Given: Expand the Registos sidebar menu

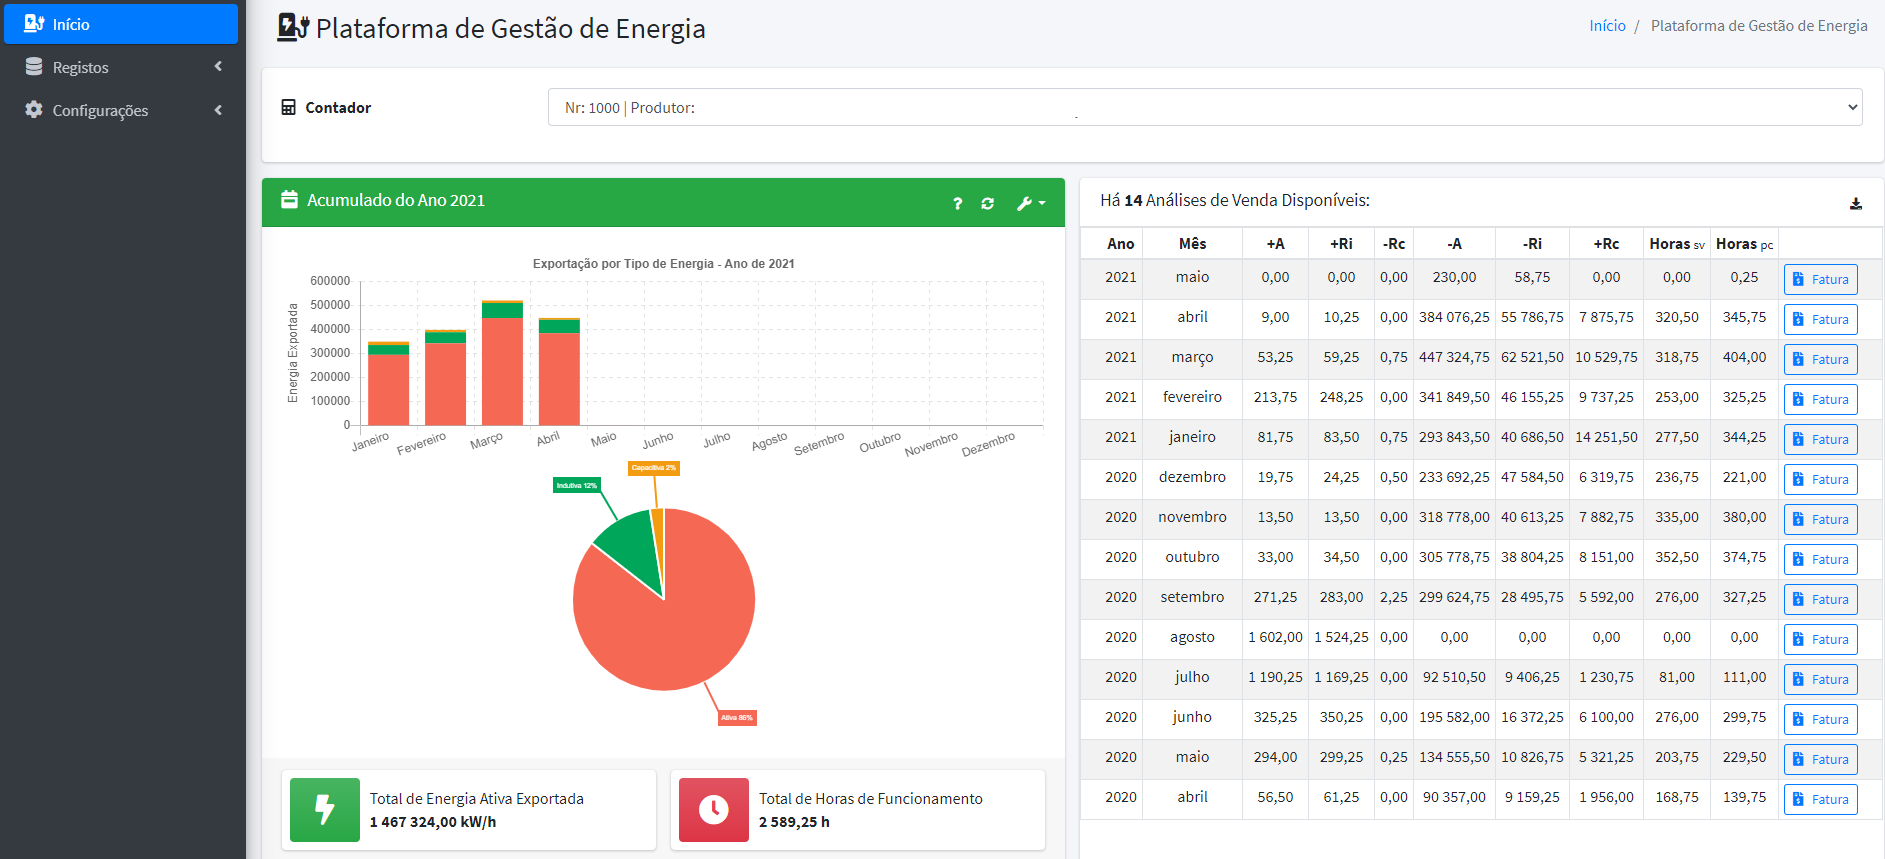Looking at the screenshot, I should 121,67.
